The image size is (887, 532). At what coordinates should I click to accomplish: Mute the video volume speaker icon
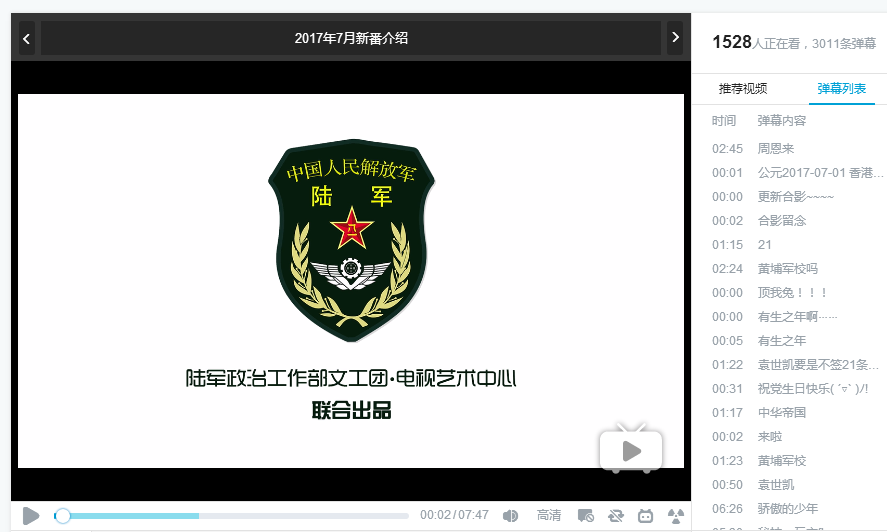tap(510, 516)
